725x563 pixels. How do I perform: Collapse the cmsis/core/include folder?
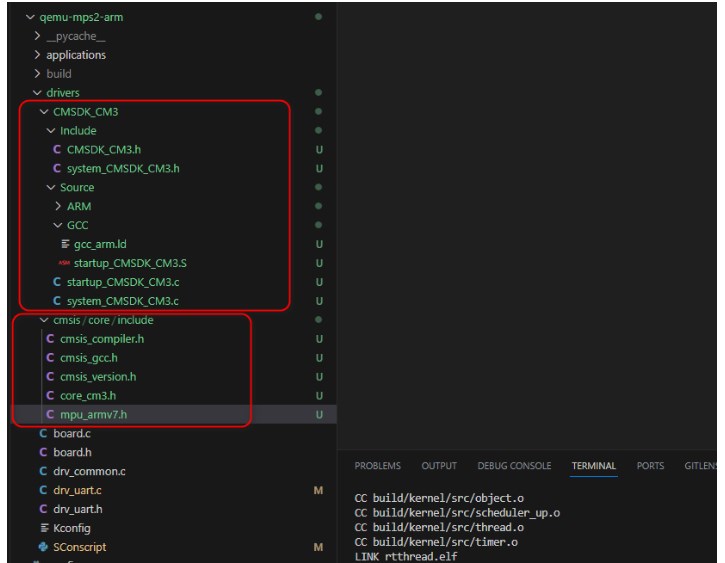click(44, 320)
